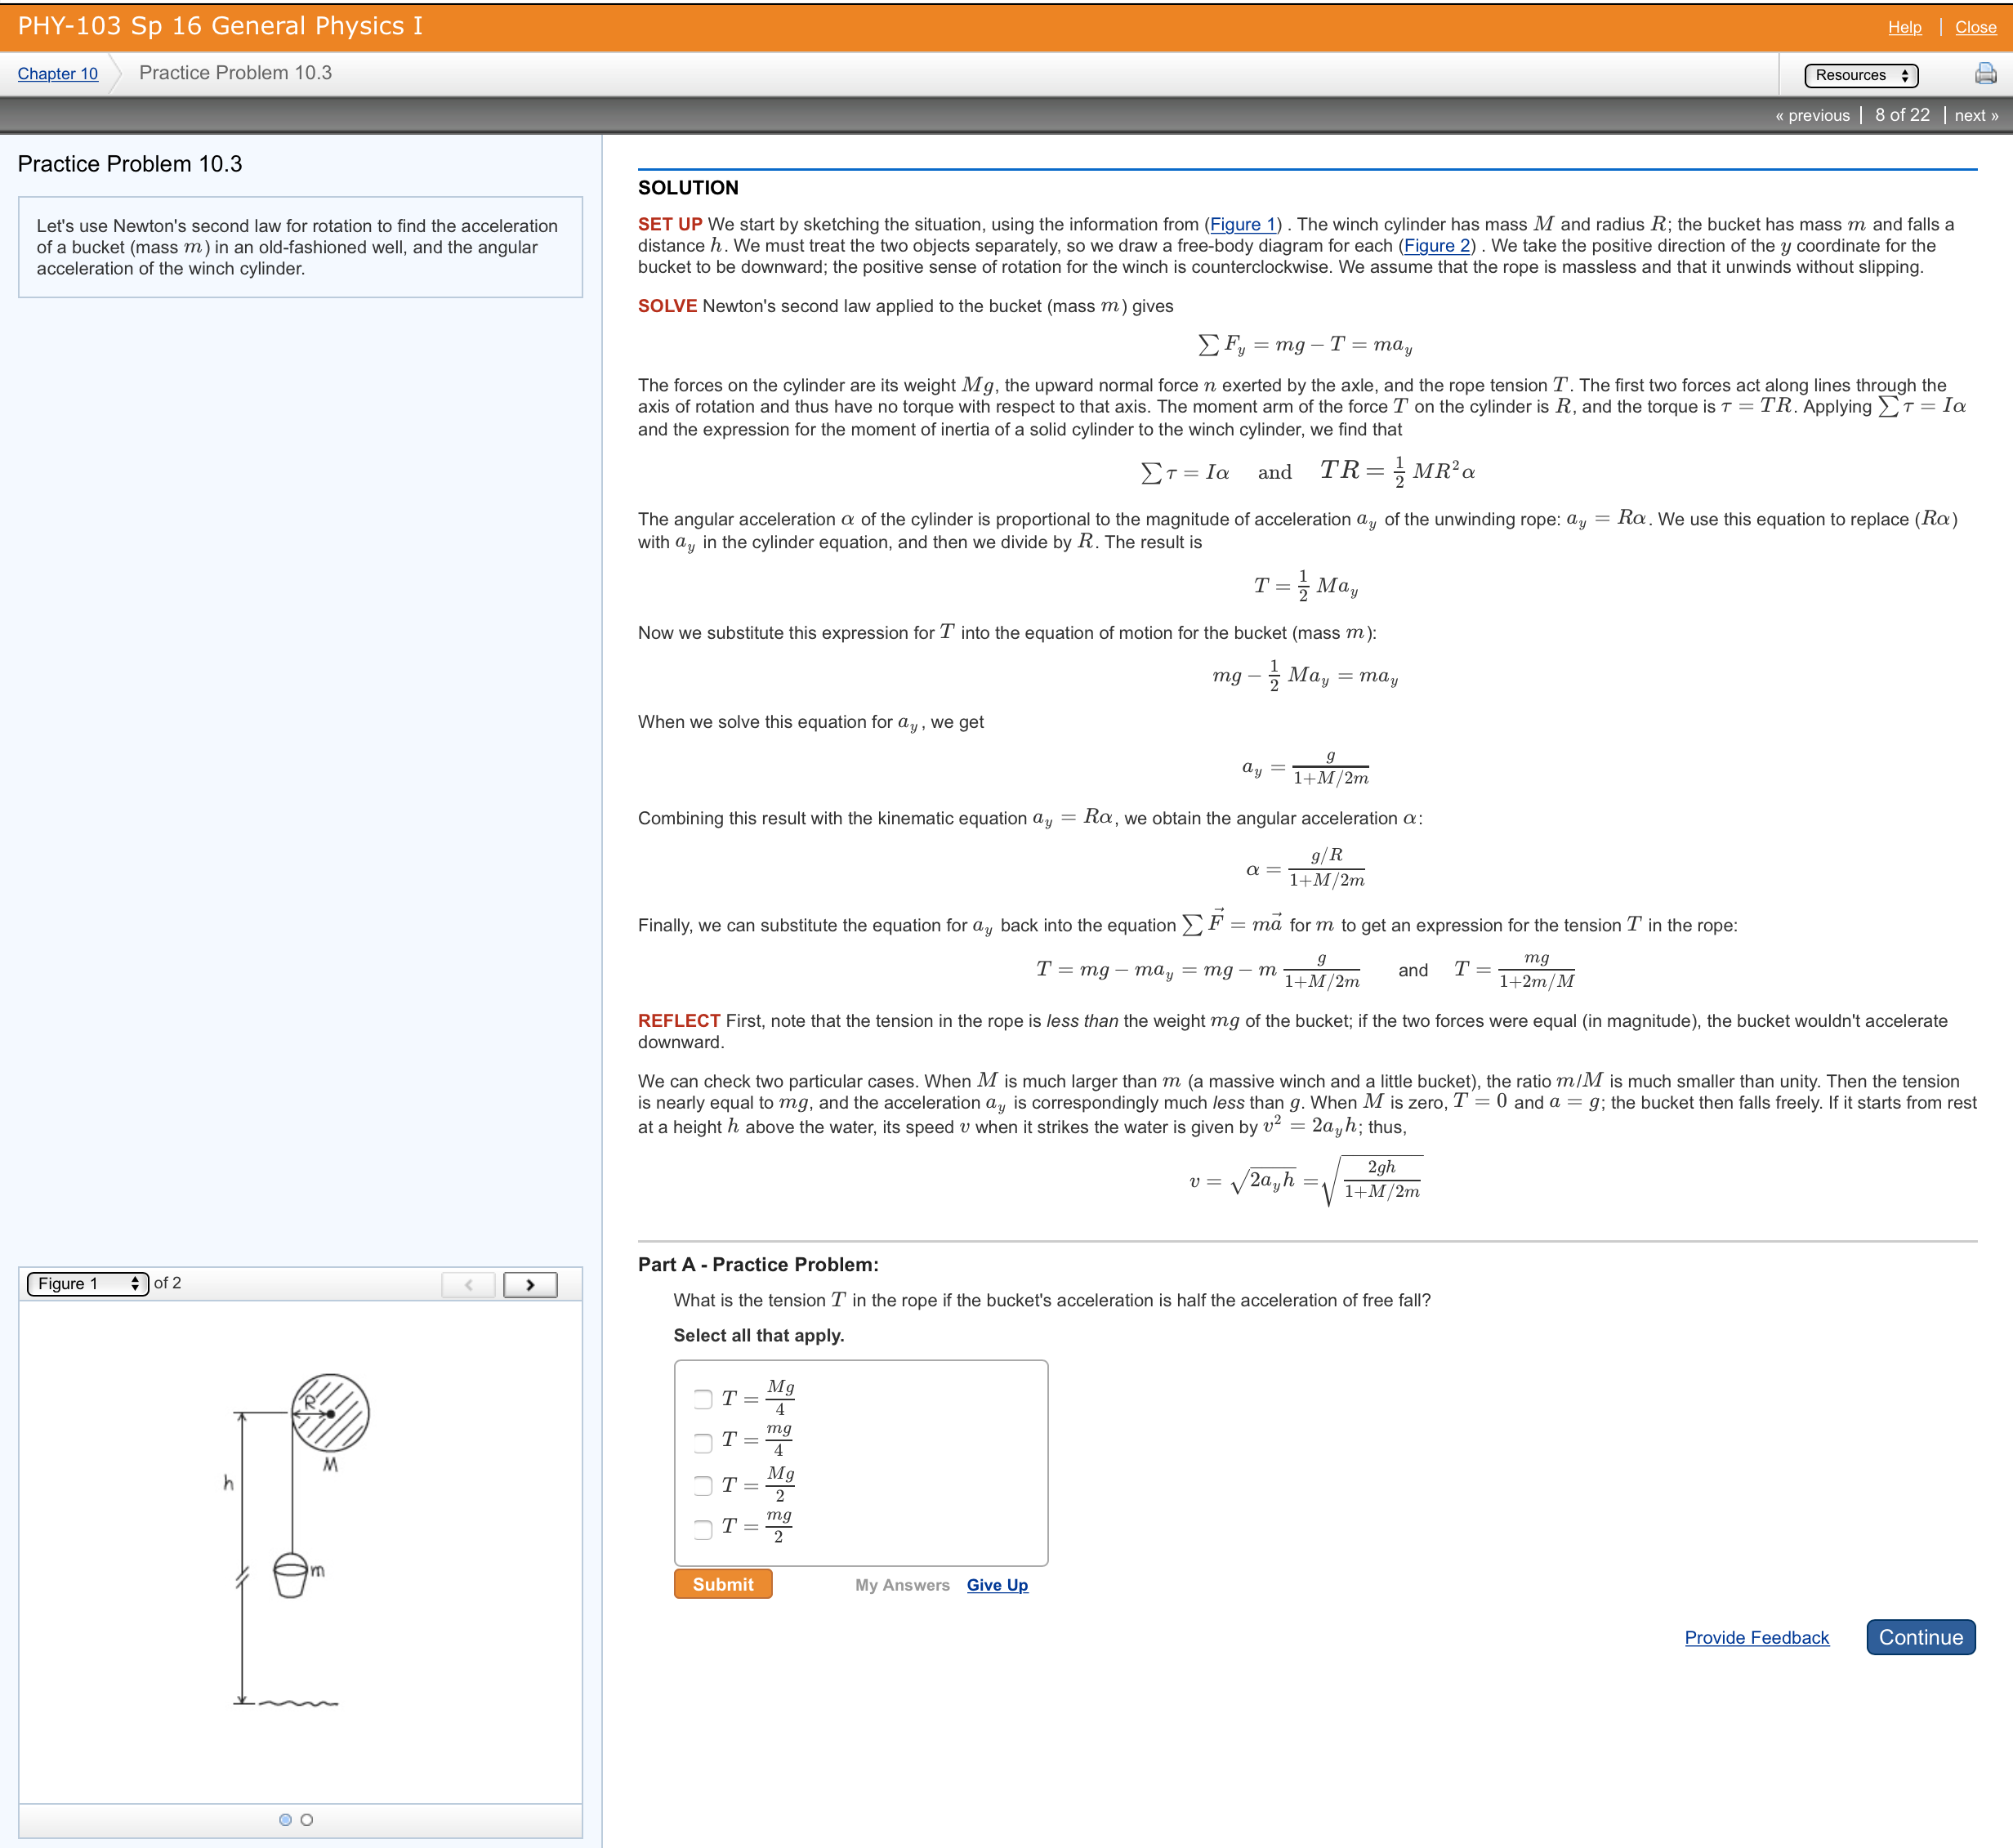Screen dimensions: 2013x1848
Task: Open the Chapter 10 breadcrumb
Action: 56,73
